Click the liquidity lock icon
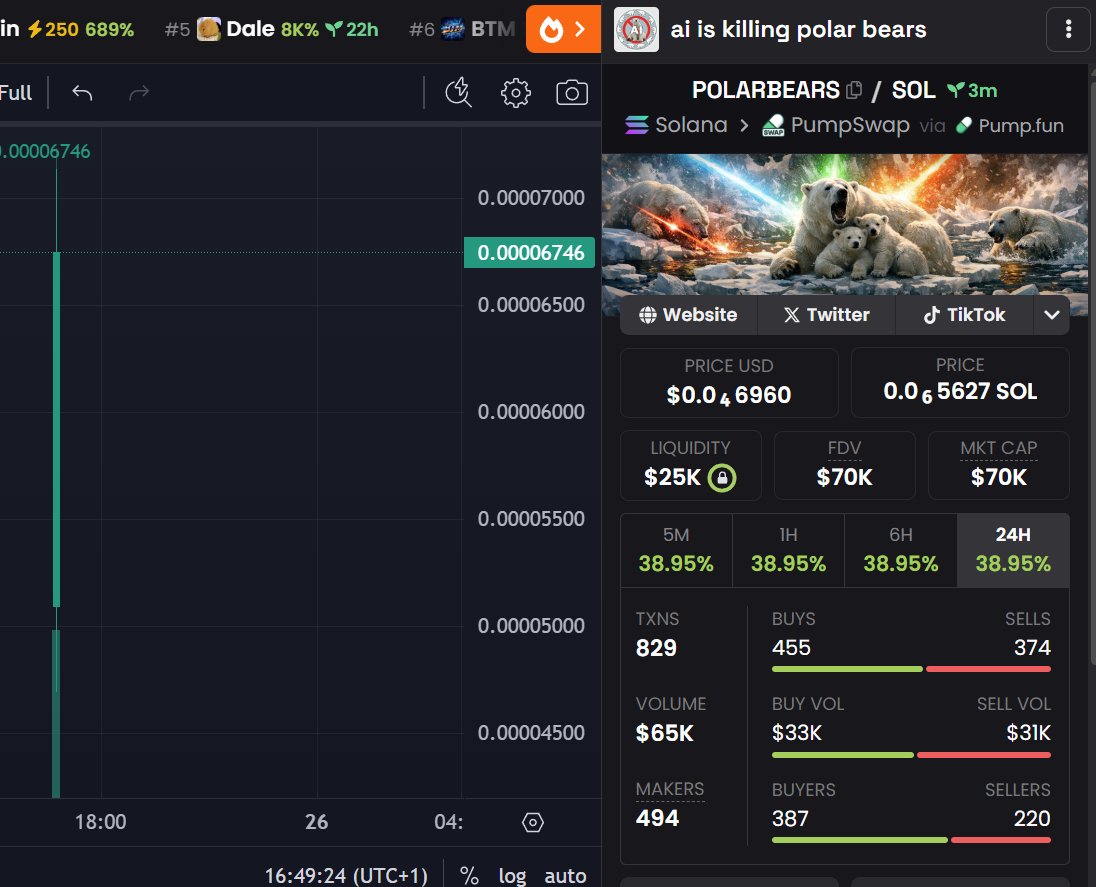Screen dimensions: 1096x887 coord(722,477)
